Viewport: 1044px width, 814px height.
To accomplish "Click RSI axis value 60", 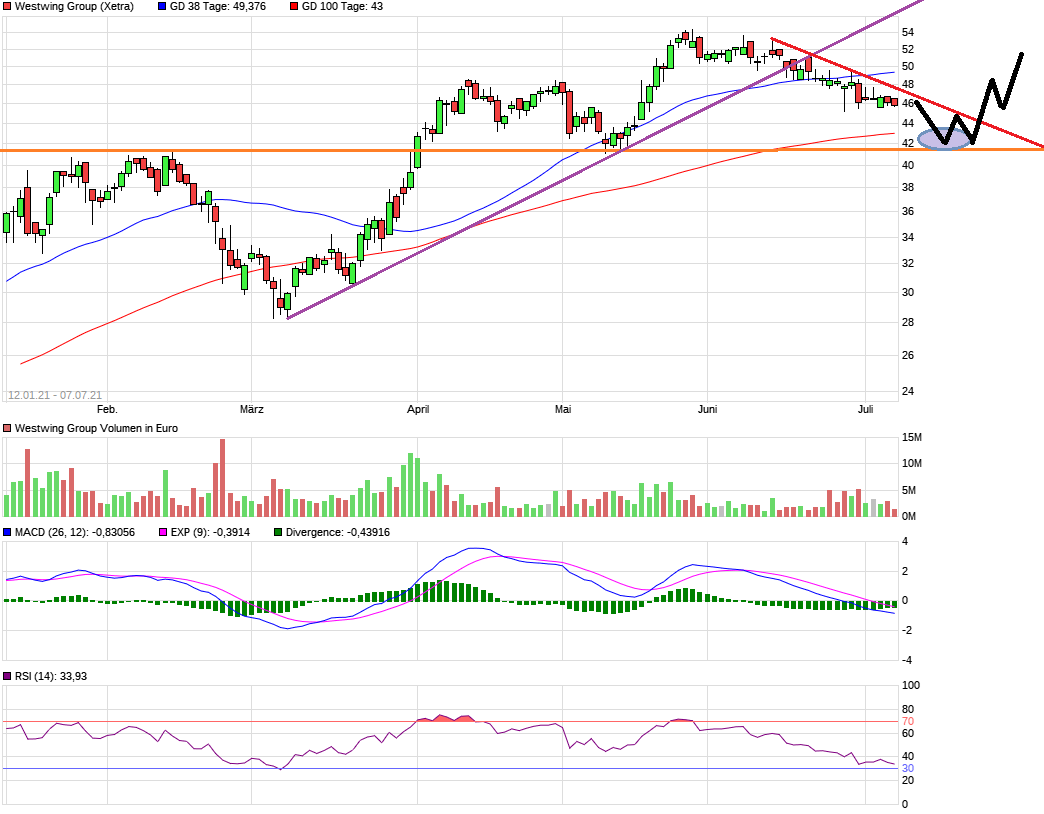I will pyautogui.click(x=908, y=733).
